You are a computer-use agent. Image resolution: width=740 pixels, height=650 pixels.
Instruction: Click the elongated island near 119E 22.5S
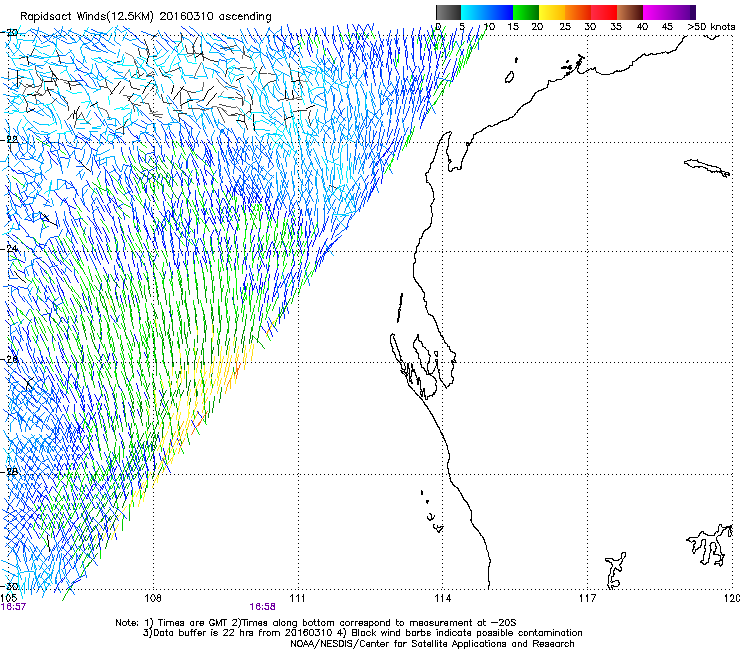click(x=707, y=168)
